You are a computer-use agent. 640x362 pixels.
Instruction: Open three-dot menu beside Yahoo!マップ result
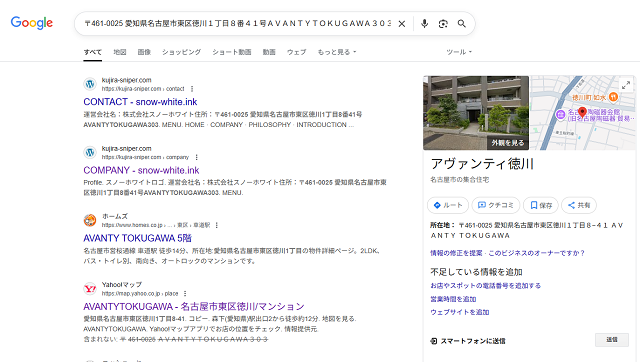(185, 293)
